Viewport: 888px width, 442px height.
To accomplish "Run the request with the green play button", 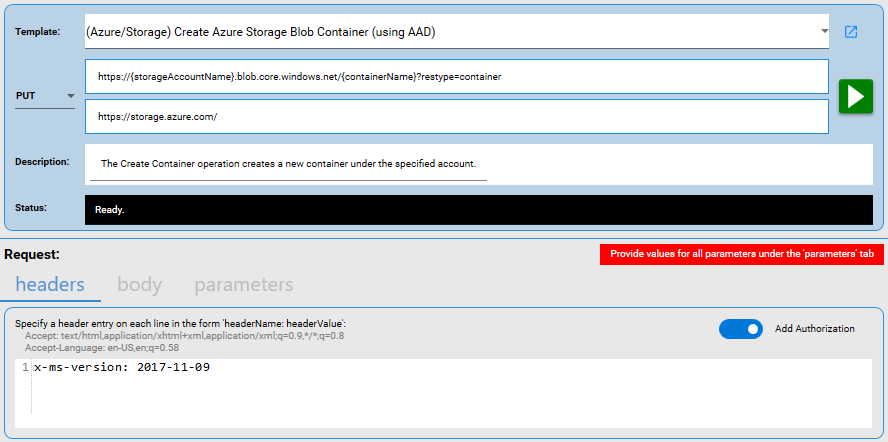I will pyautogui.click(x=855, y=97).
